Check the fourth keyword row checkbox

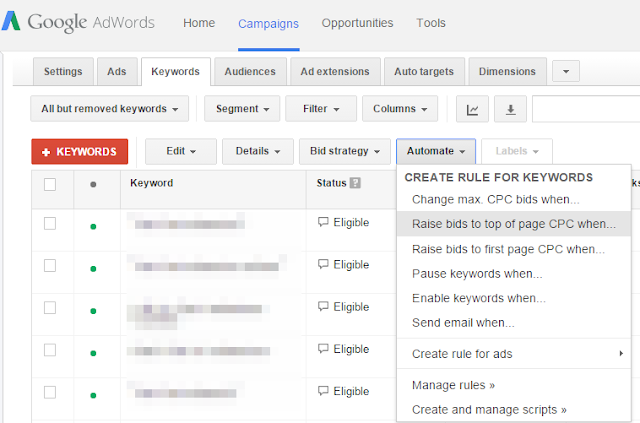pos(50,350)
